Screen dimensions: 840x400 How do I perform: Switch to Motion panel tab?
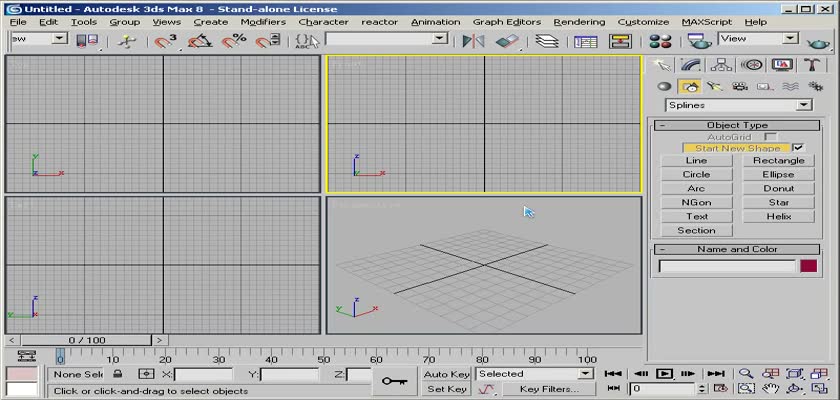coord(752,65)
